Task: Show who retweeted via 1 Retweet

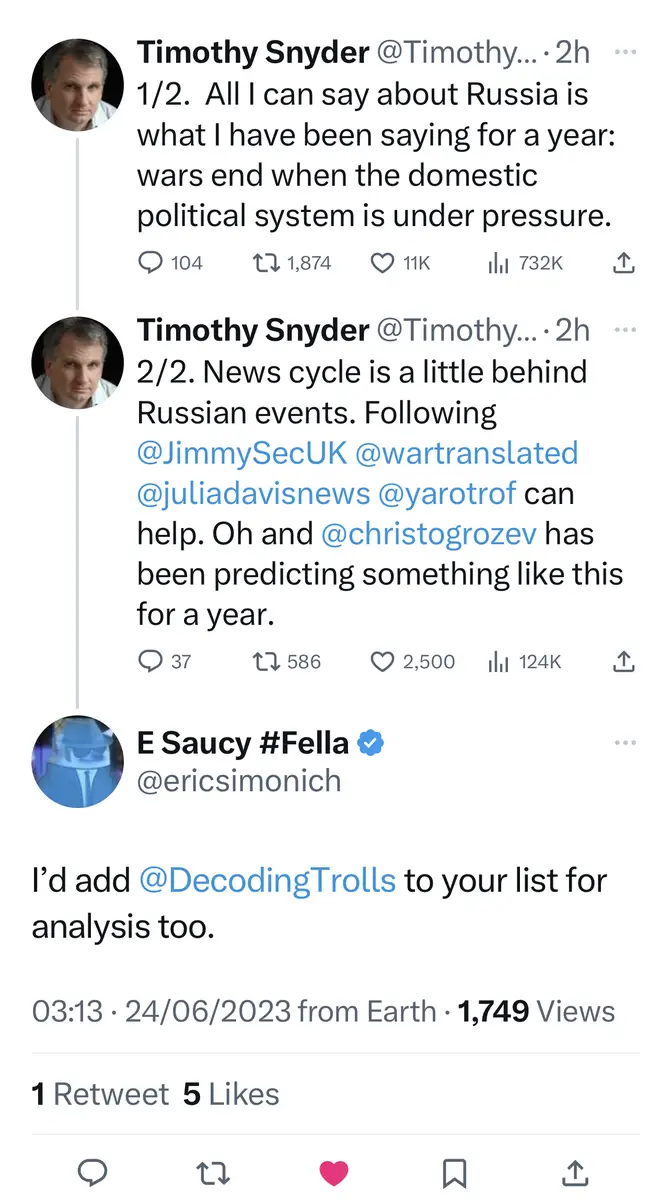Action: pos(100,1094)
